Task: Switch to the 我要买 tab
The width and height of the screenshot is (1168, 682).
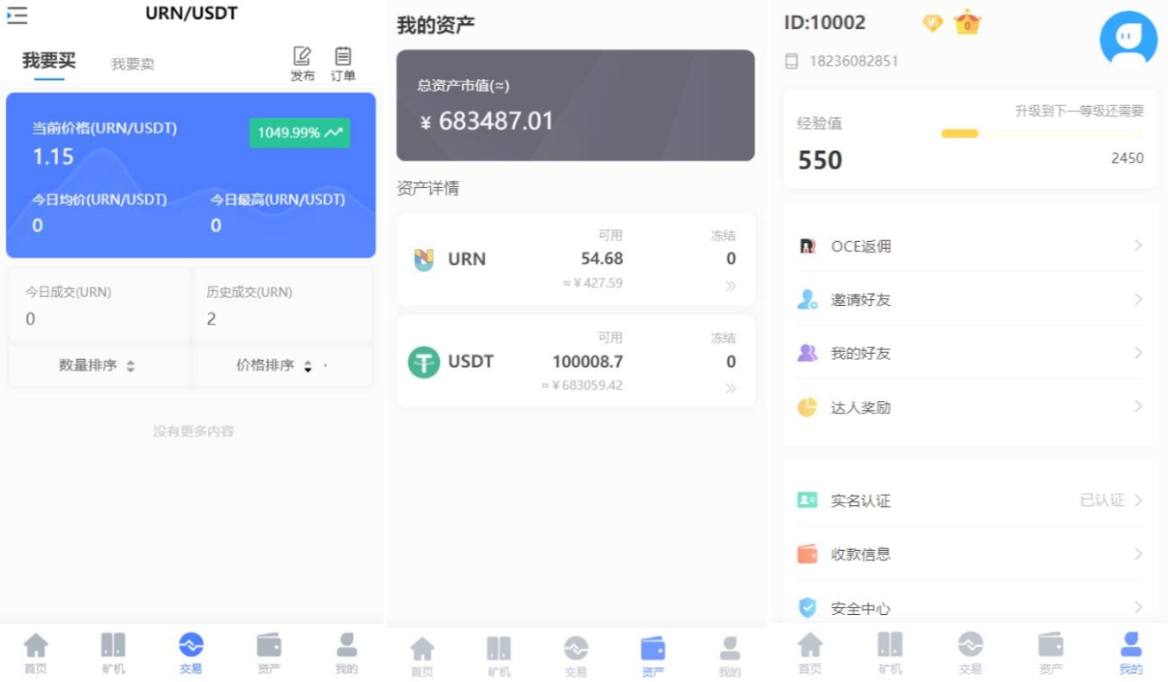Action: pos(48,61)
